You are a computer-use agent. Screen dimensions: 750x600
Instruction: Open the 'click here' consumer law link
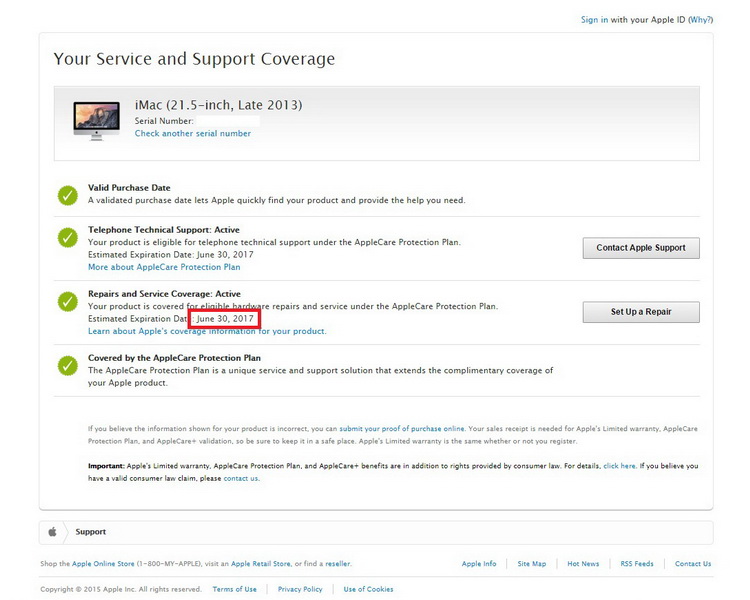619,466
